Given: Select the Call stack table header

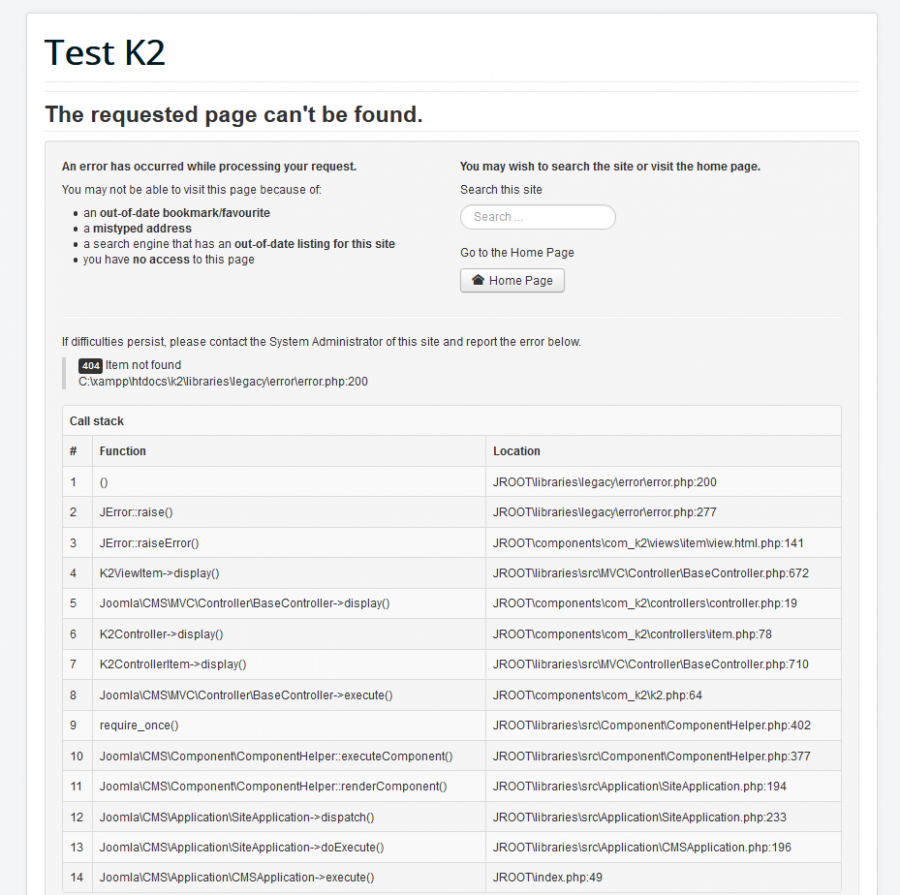Looking at the screenshot, I should click(x=96, y=421).
